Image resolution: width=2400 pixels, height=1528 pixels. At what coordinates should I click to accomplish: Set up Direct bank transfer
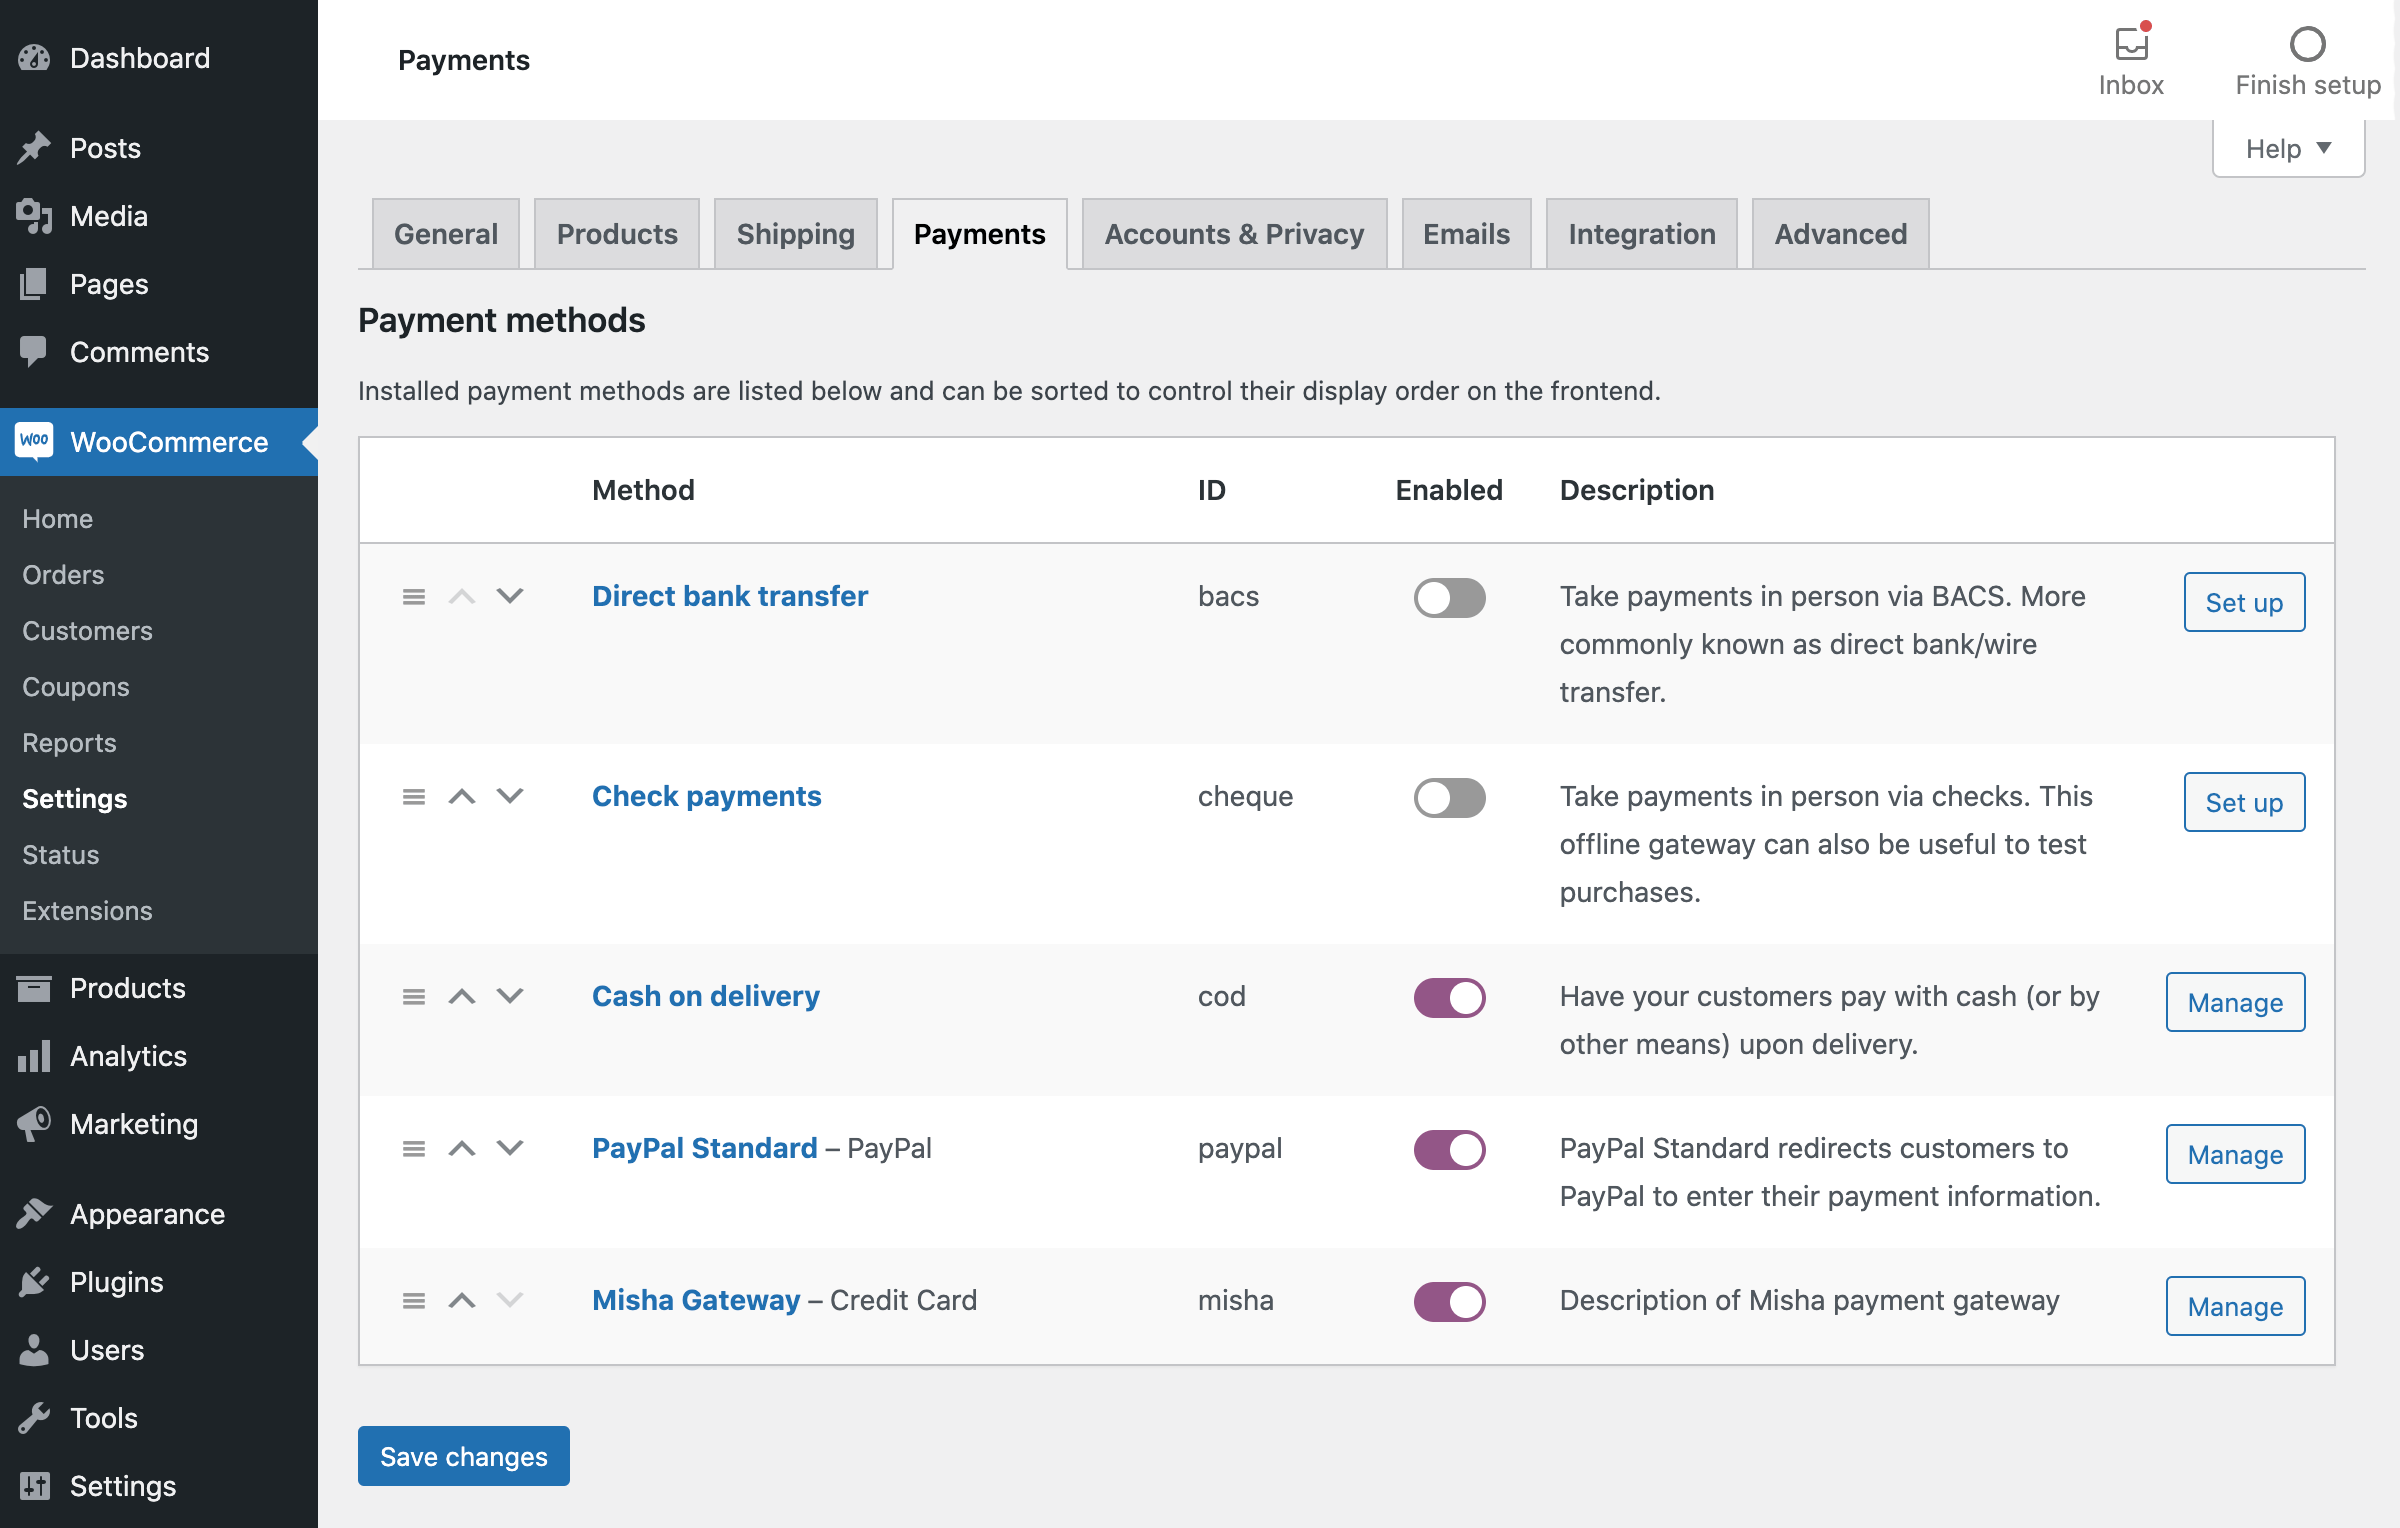click(2243, 602)
